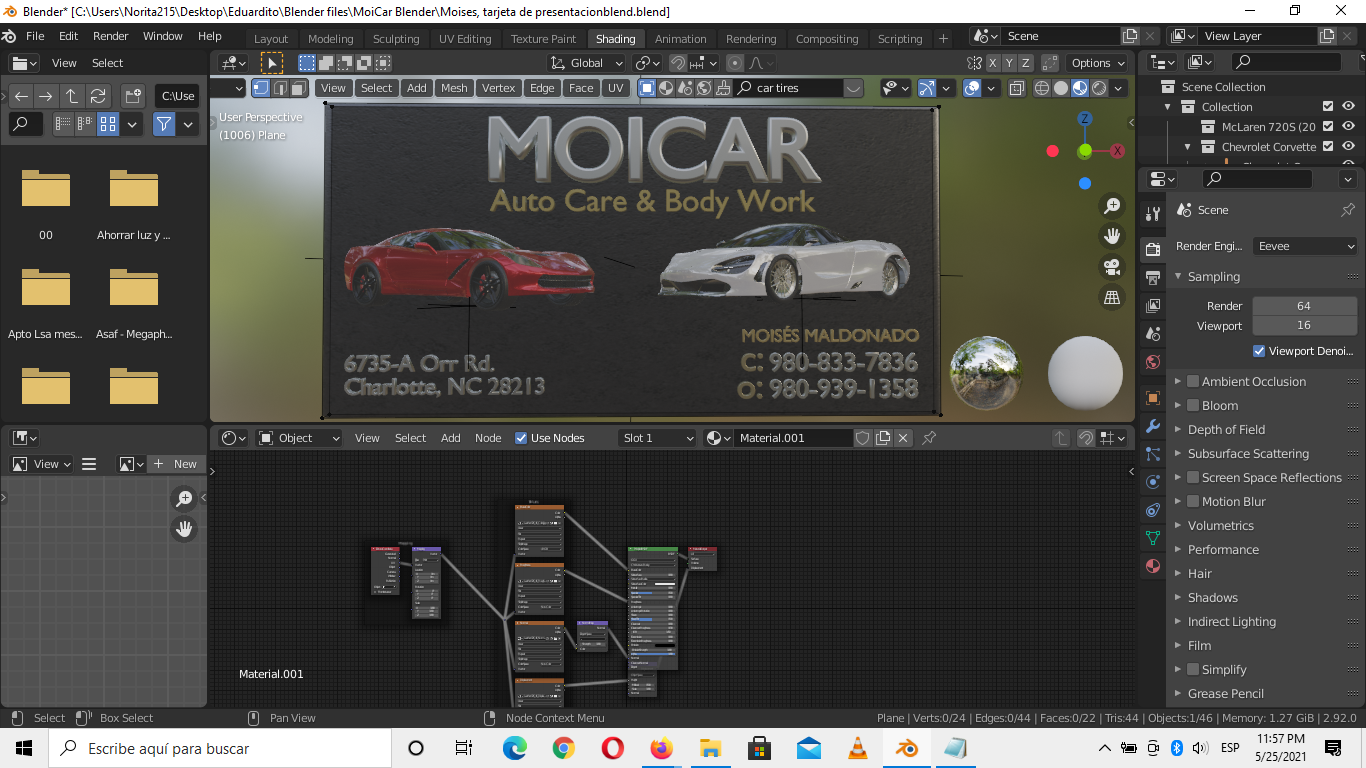Open the View Layer properties tab

[1153, 306]
